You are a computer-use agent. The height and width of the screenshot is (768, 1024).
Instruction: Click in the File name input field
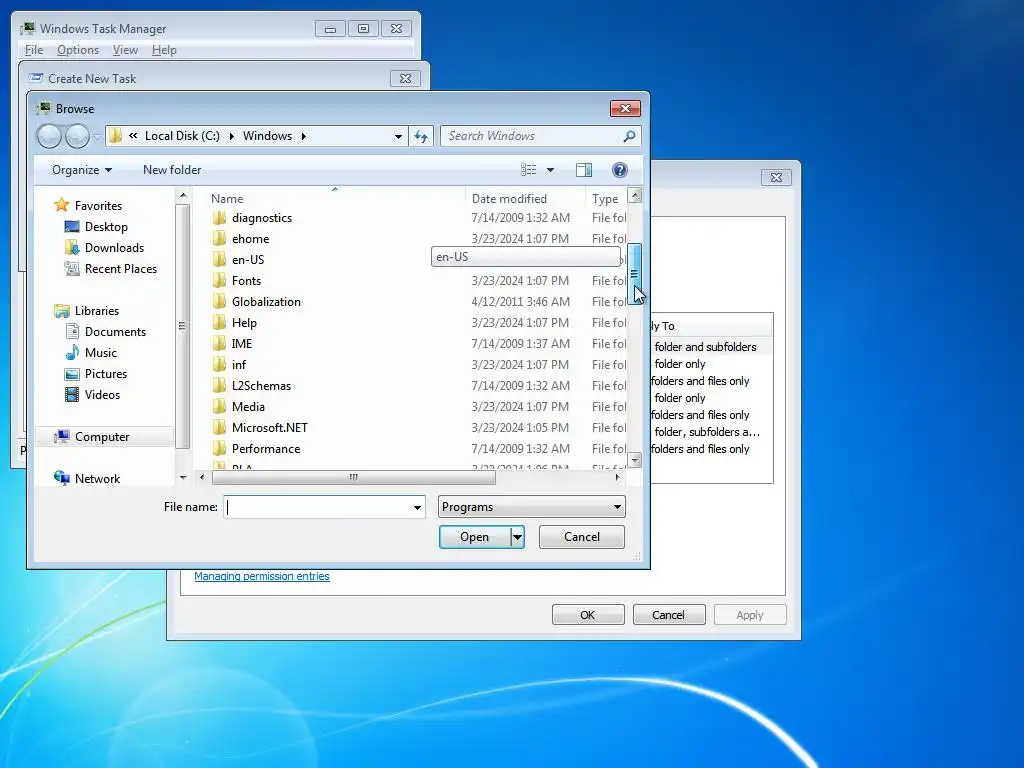(x=317, y=507)
